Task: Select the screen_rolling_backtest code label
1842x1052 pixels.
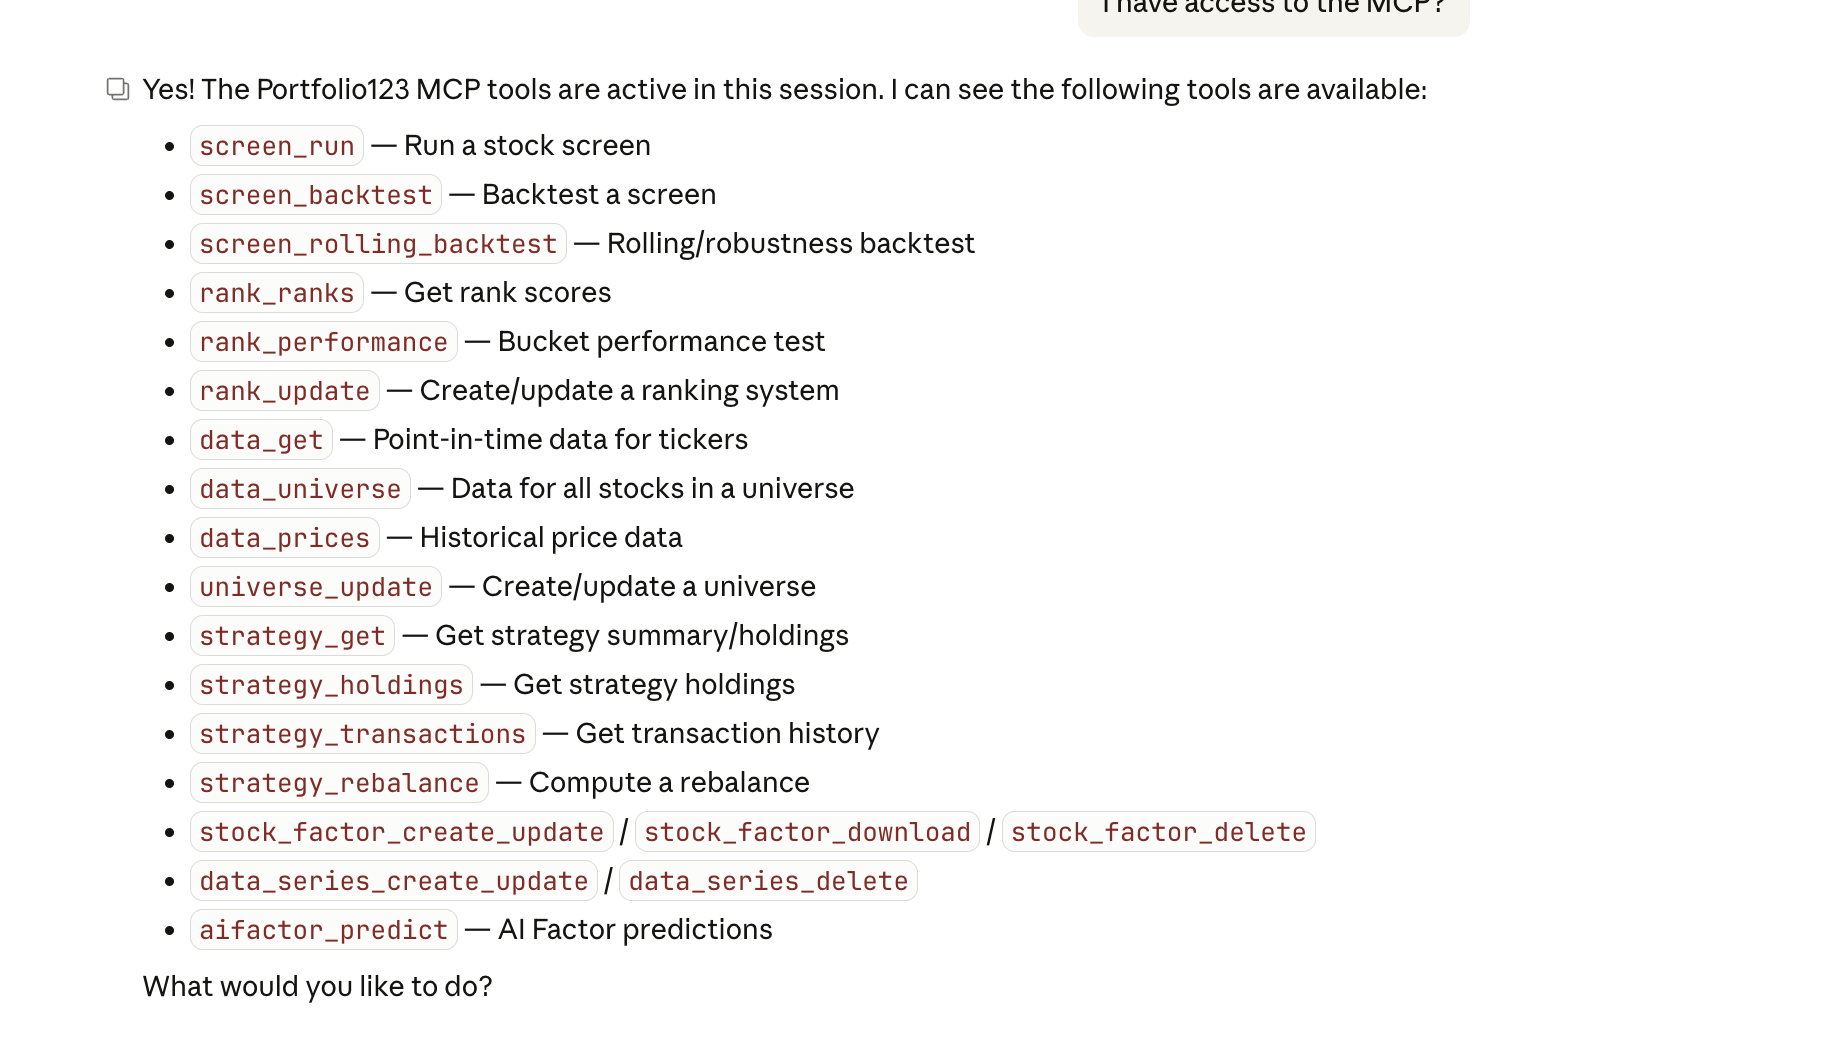Action: coord(378,244)
